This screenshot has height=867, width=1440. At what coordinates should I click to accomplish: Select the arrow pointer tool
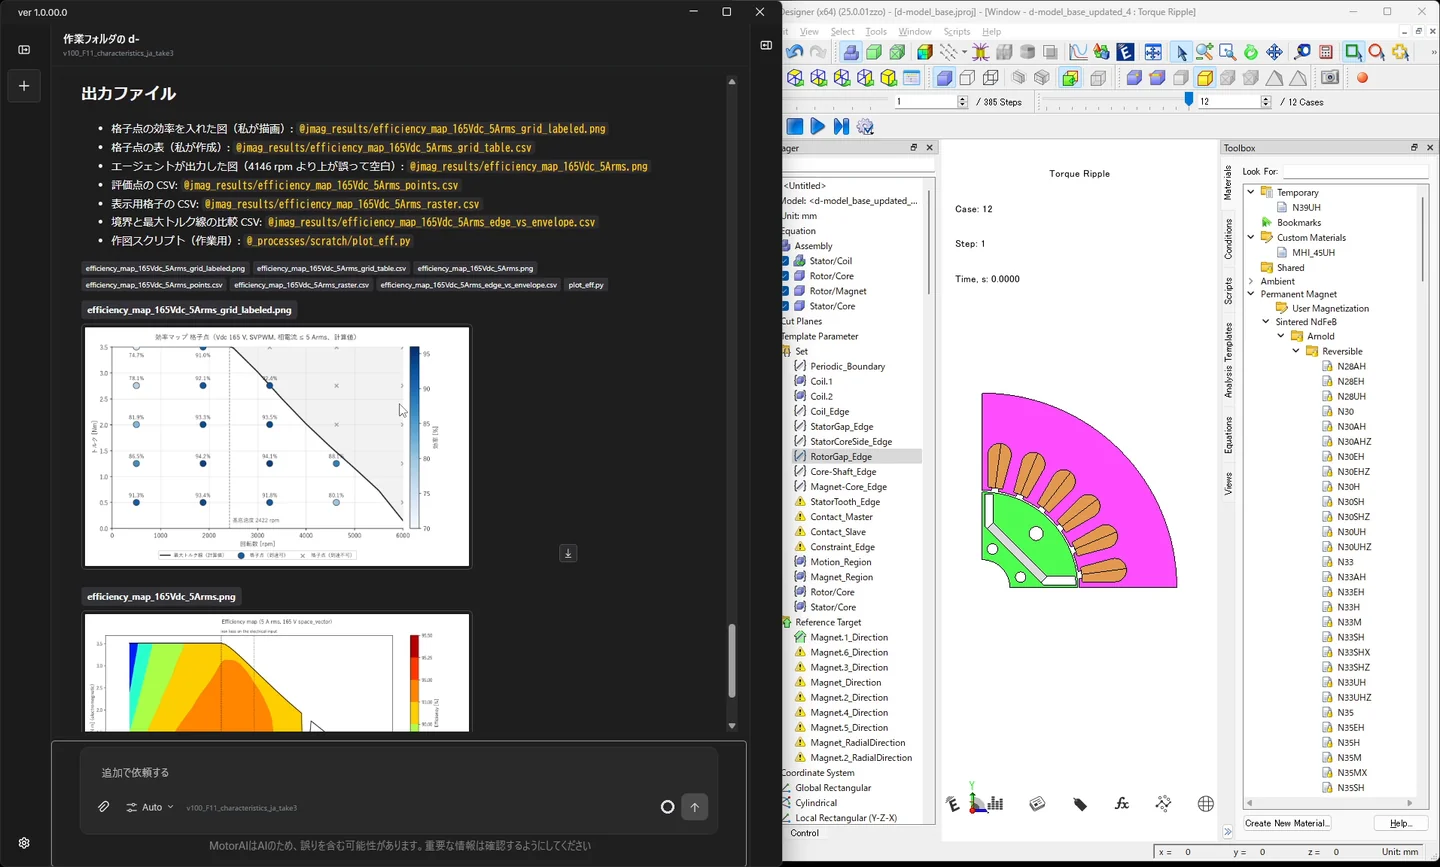pos(1181,52)
